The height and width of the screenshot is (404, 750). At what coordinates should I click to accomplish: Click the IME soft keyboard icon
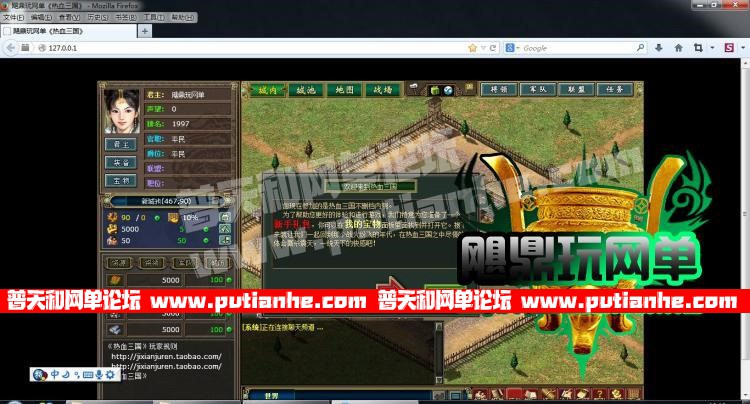[88, 375]
